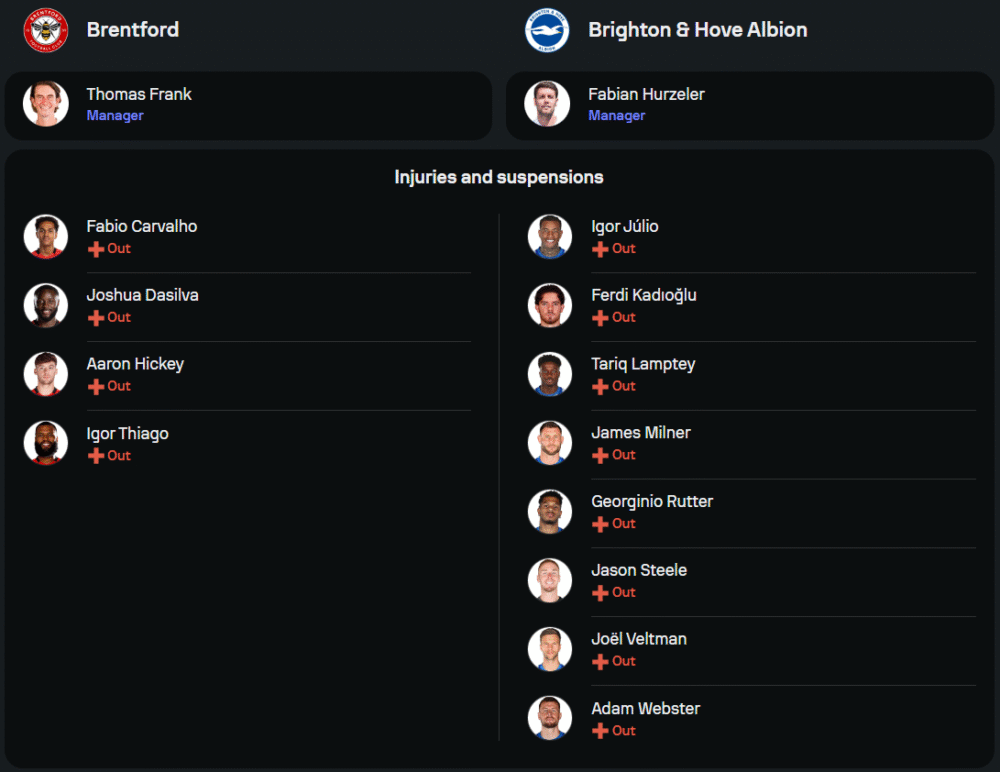Open Fabian Hurzeler's manager photo
1000x772 pixels.
(547, 104)
